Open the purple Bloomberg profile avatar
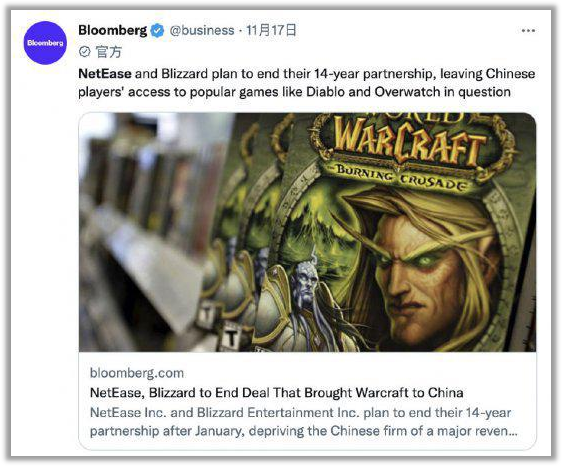 pyautogui.click(x=45, y=43)
